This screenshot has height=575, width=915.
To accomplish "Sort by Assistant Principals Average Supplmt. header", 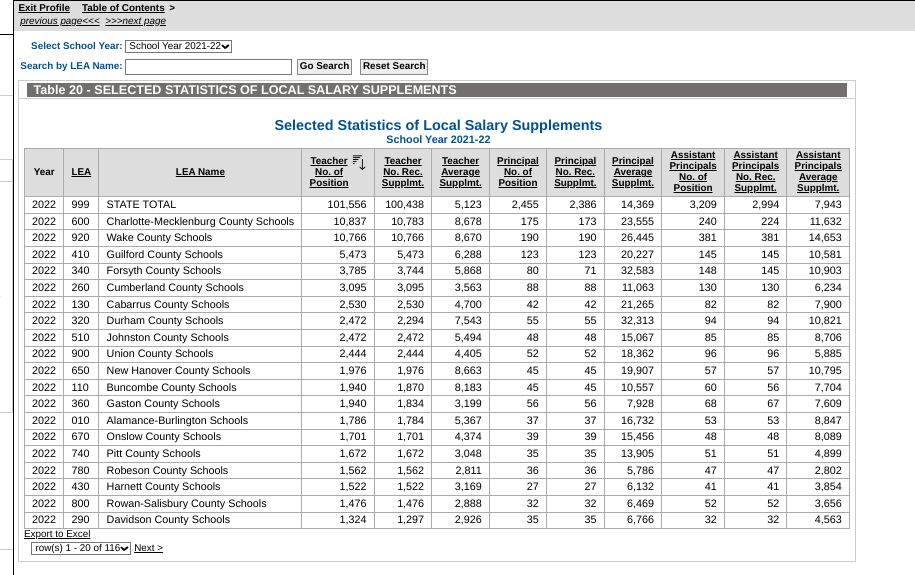I will pyautogui.click(x=817, y=171).
